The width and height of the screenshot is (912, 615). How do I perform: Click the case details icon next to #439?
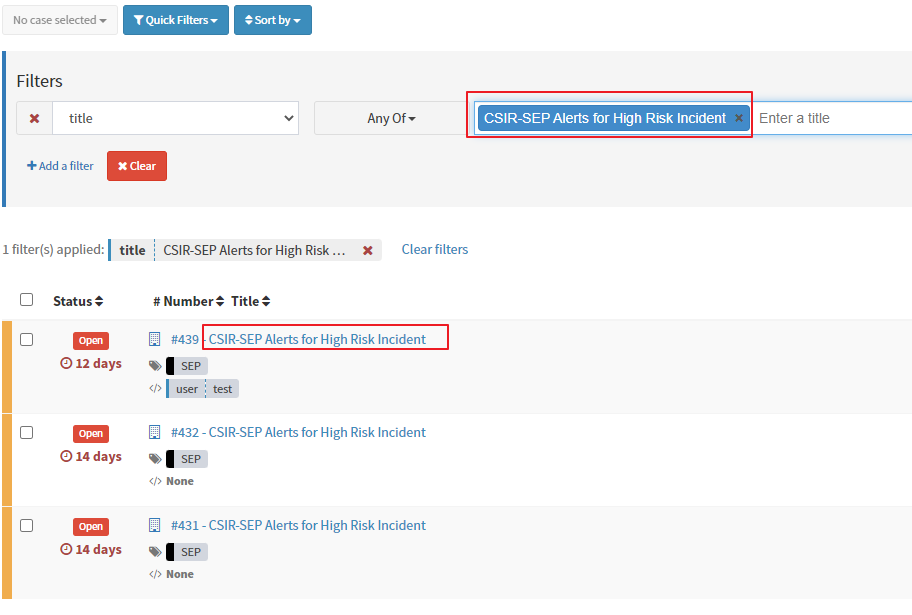(154, 338)
